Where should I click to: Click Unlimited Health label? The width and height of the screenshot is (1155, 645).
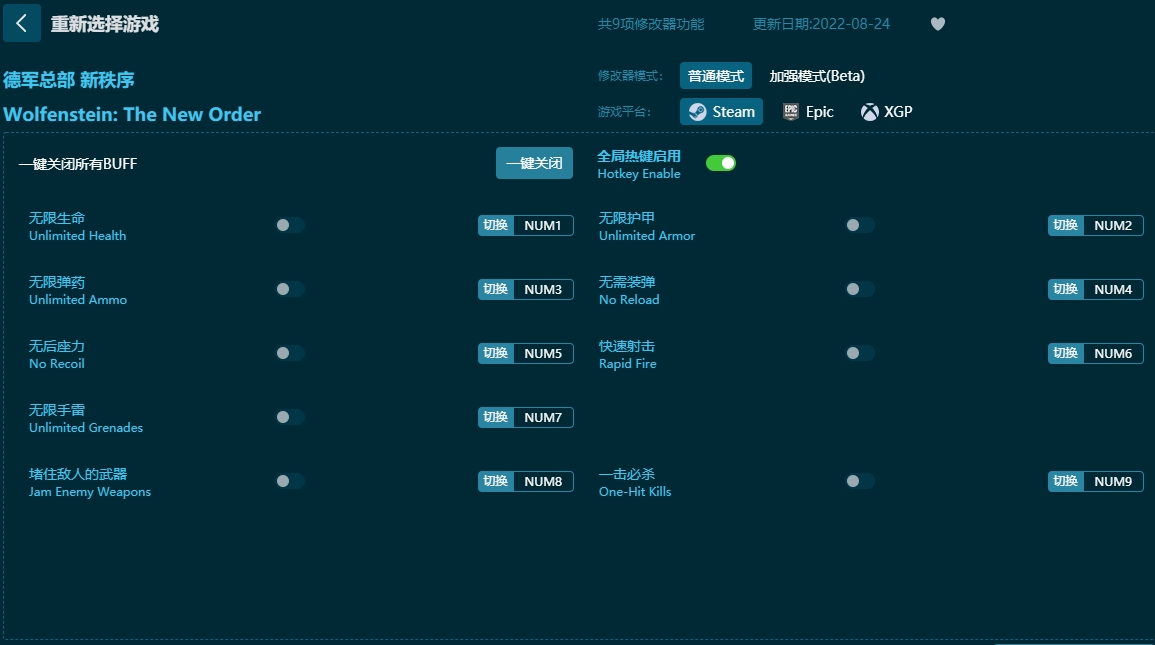click(x=77, y=236)
